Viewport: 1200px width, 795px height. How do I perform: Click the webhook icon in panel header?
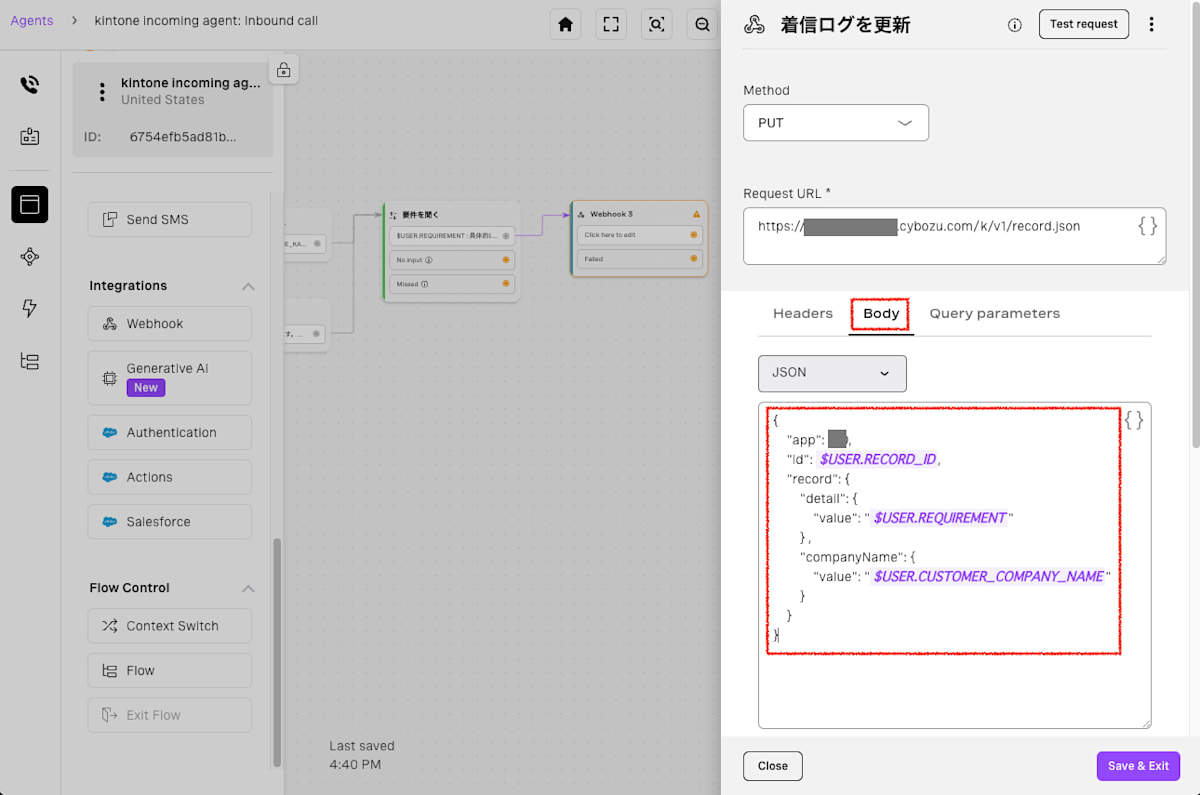pos(755,25)
